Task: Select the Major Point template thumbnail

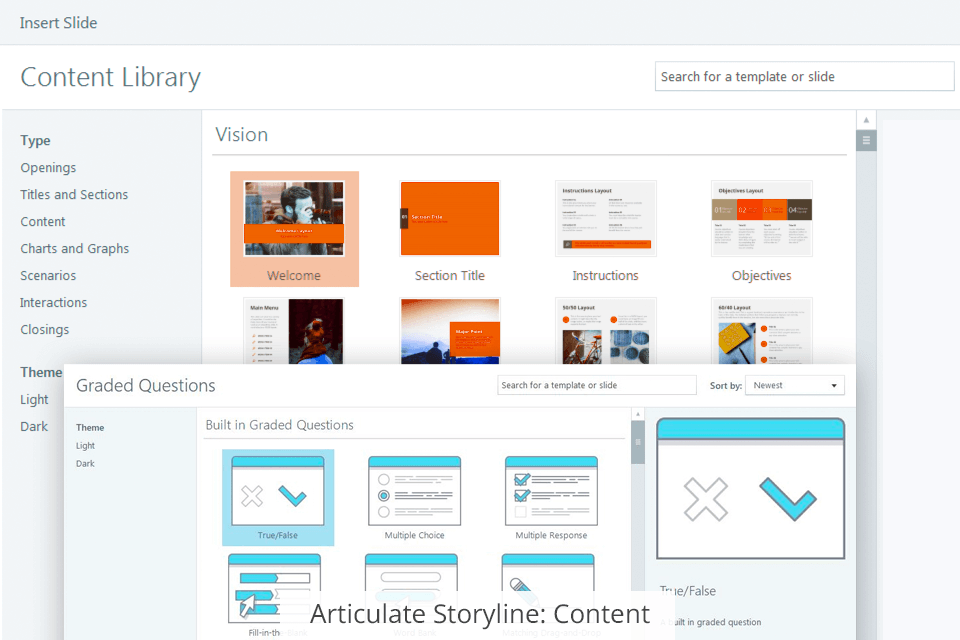Action: coord(449,331)
